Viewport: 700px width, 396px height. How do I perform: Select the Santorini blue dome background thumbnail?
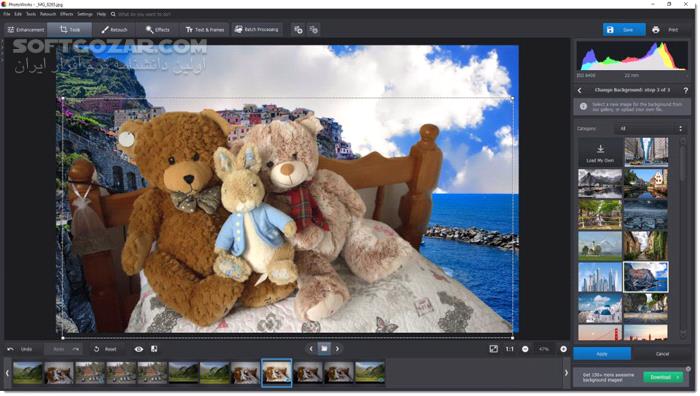(600, 308)
